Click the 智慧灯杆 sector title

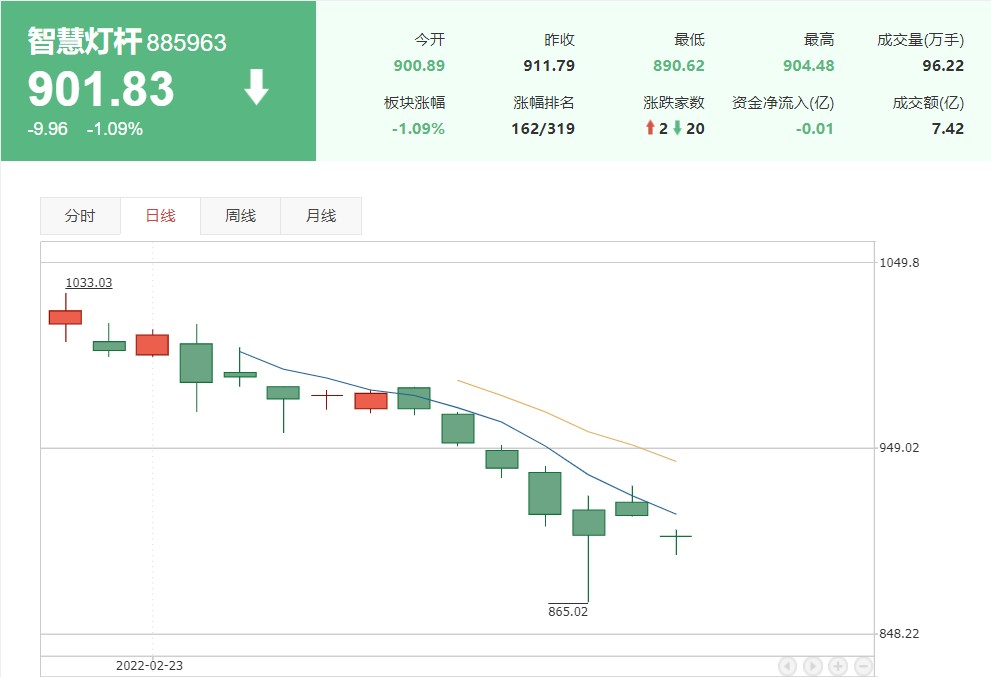coord(84,42)
